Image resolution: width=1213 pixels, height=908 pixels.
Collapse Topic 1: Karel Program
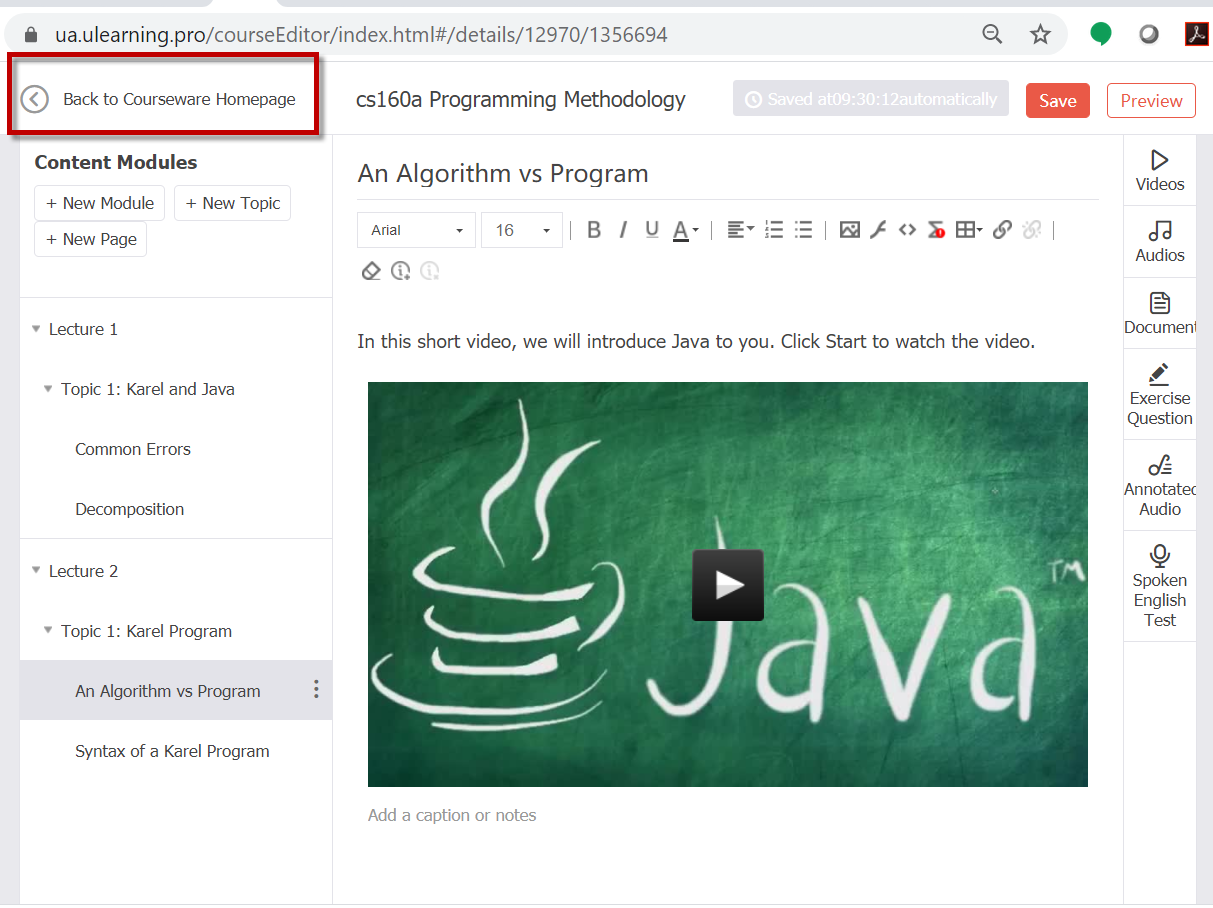click(48, 631)
